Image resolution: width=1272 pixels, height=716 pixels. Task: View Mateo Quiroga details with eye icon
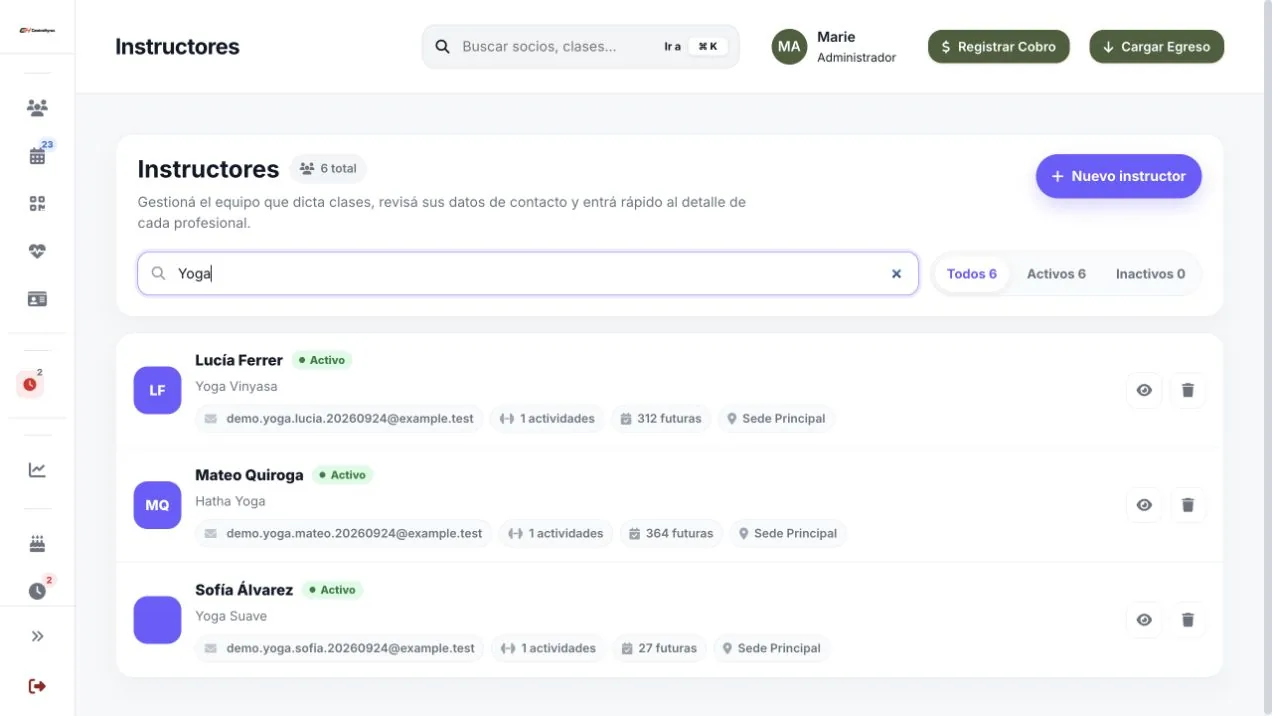tap(1144, 505)
